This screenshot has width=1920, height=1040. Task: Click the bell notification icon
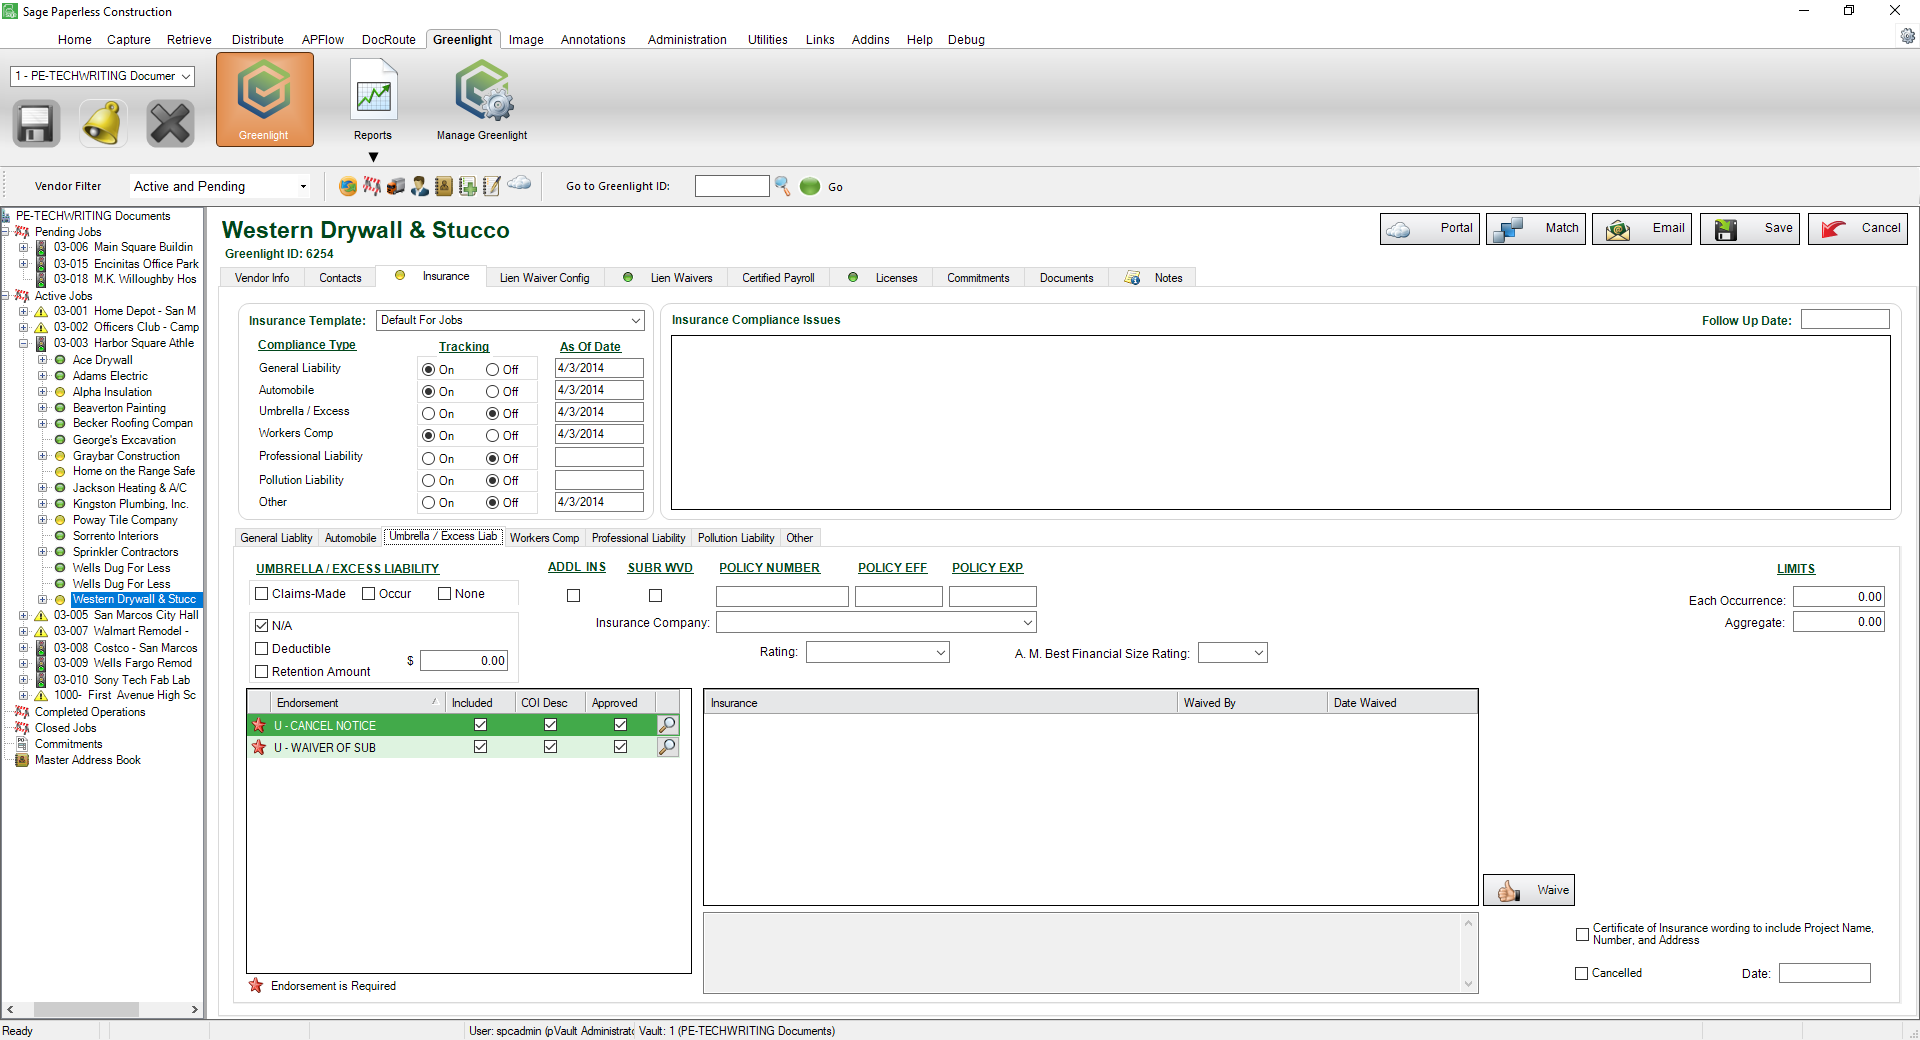click(x=103, y=124)
